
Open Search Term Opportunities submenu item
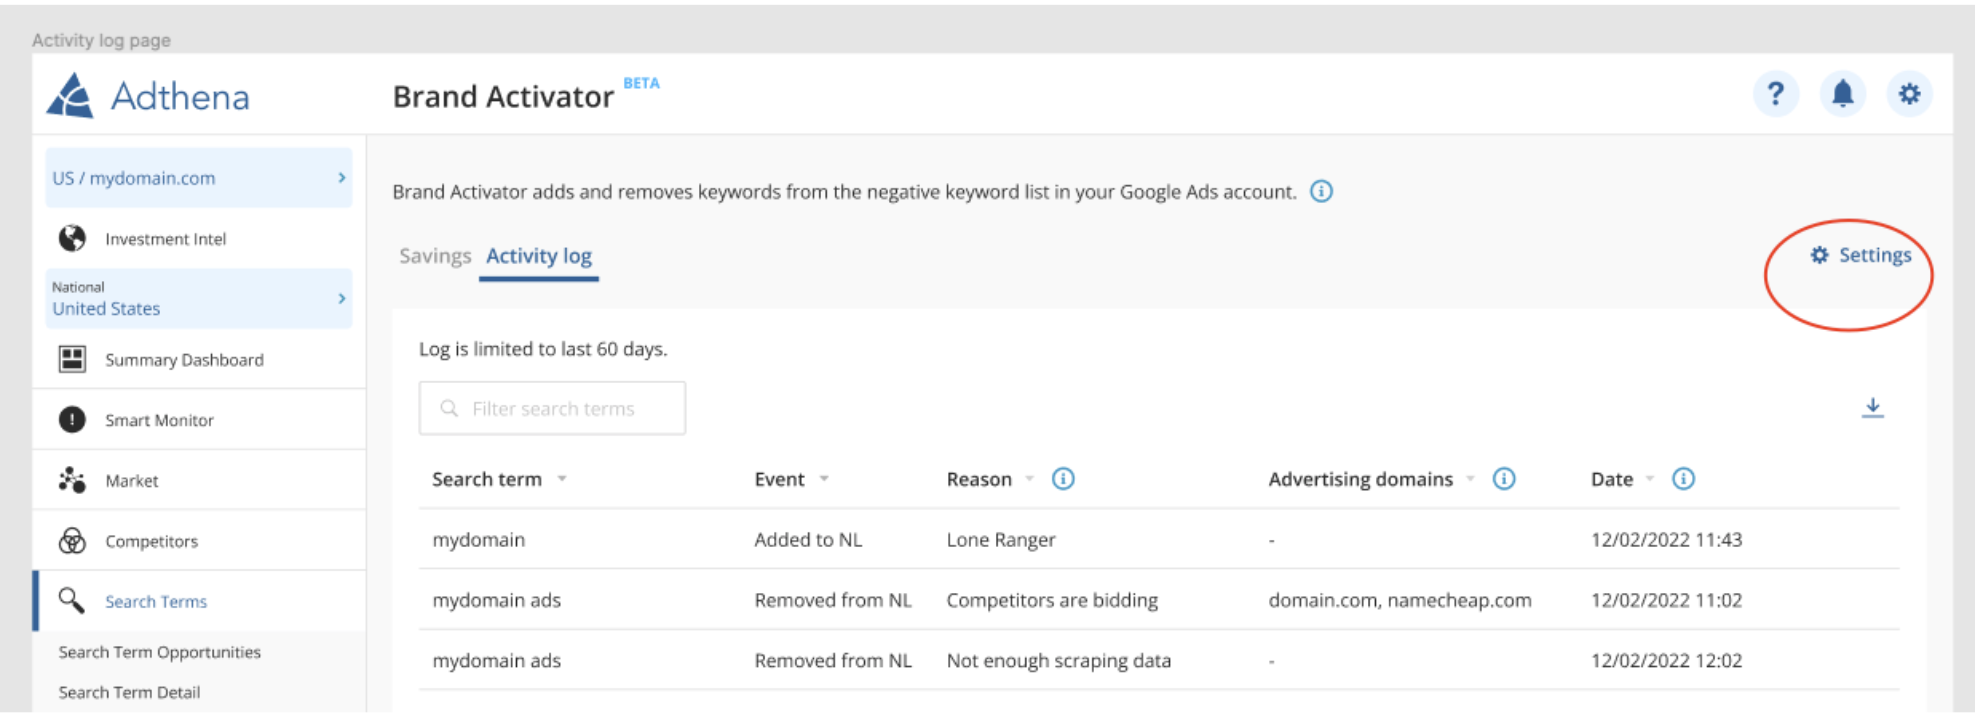(159, 652)
